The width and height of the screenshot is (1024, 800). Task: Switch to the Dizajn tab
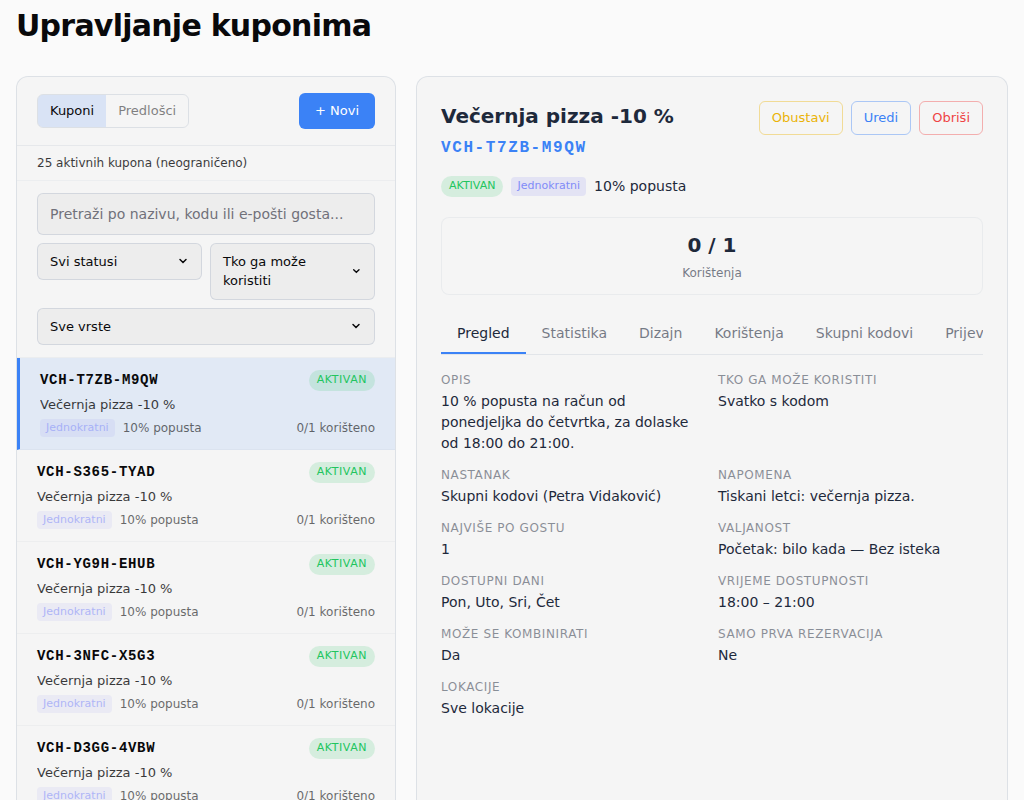pyautogui.click(x=660, y=334)
